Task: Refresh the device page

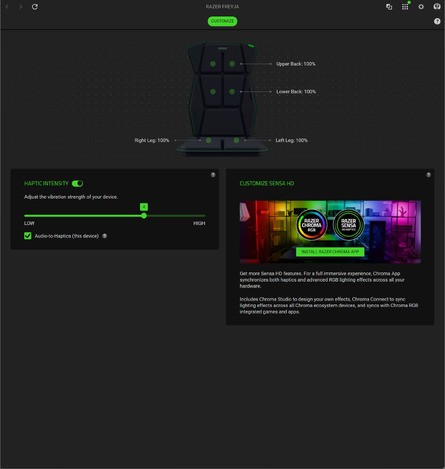Action: (x=35, y=7)
